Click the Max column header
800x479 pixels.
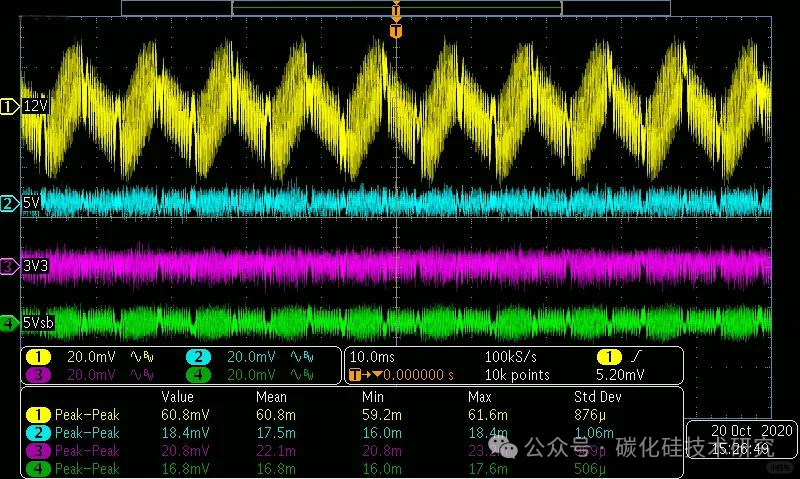(479, 397)
